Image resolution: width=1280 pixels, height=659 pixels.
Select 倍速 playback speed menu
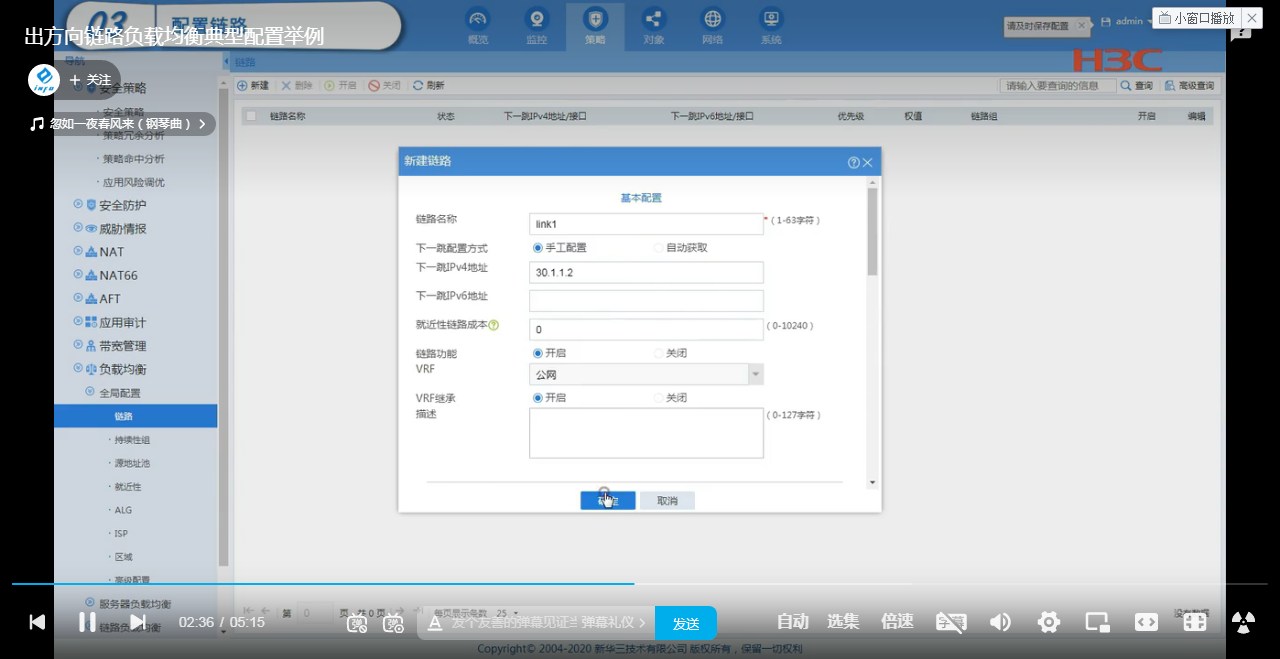point(897,622)
